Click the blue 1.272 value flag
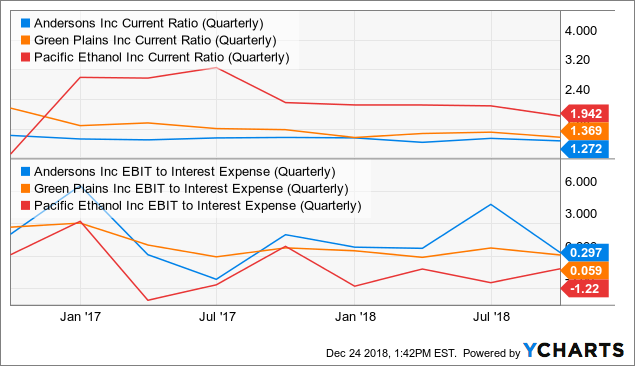635x366 pixels. click(x=585, y=149)
